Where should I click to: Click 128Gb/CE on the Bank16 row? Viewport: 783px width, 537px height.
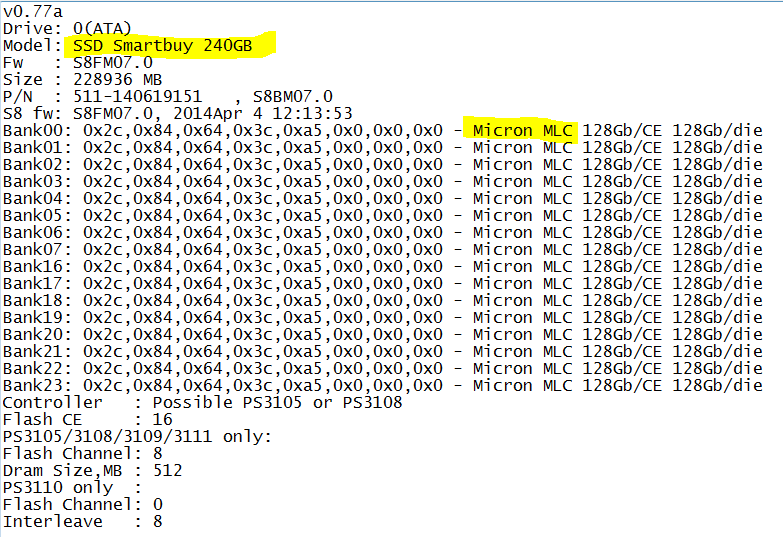622,266
